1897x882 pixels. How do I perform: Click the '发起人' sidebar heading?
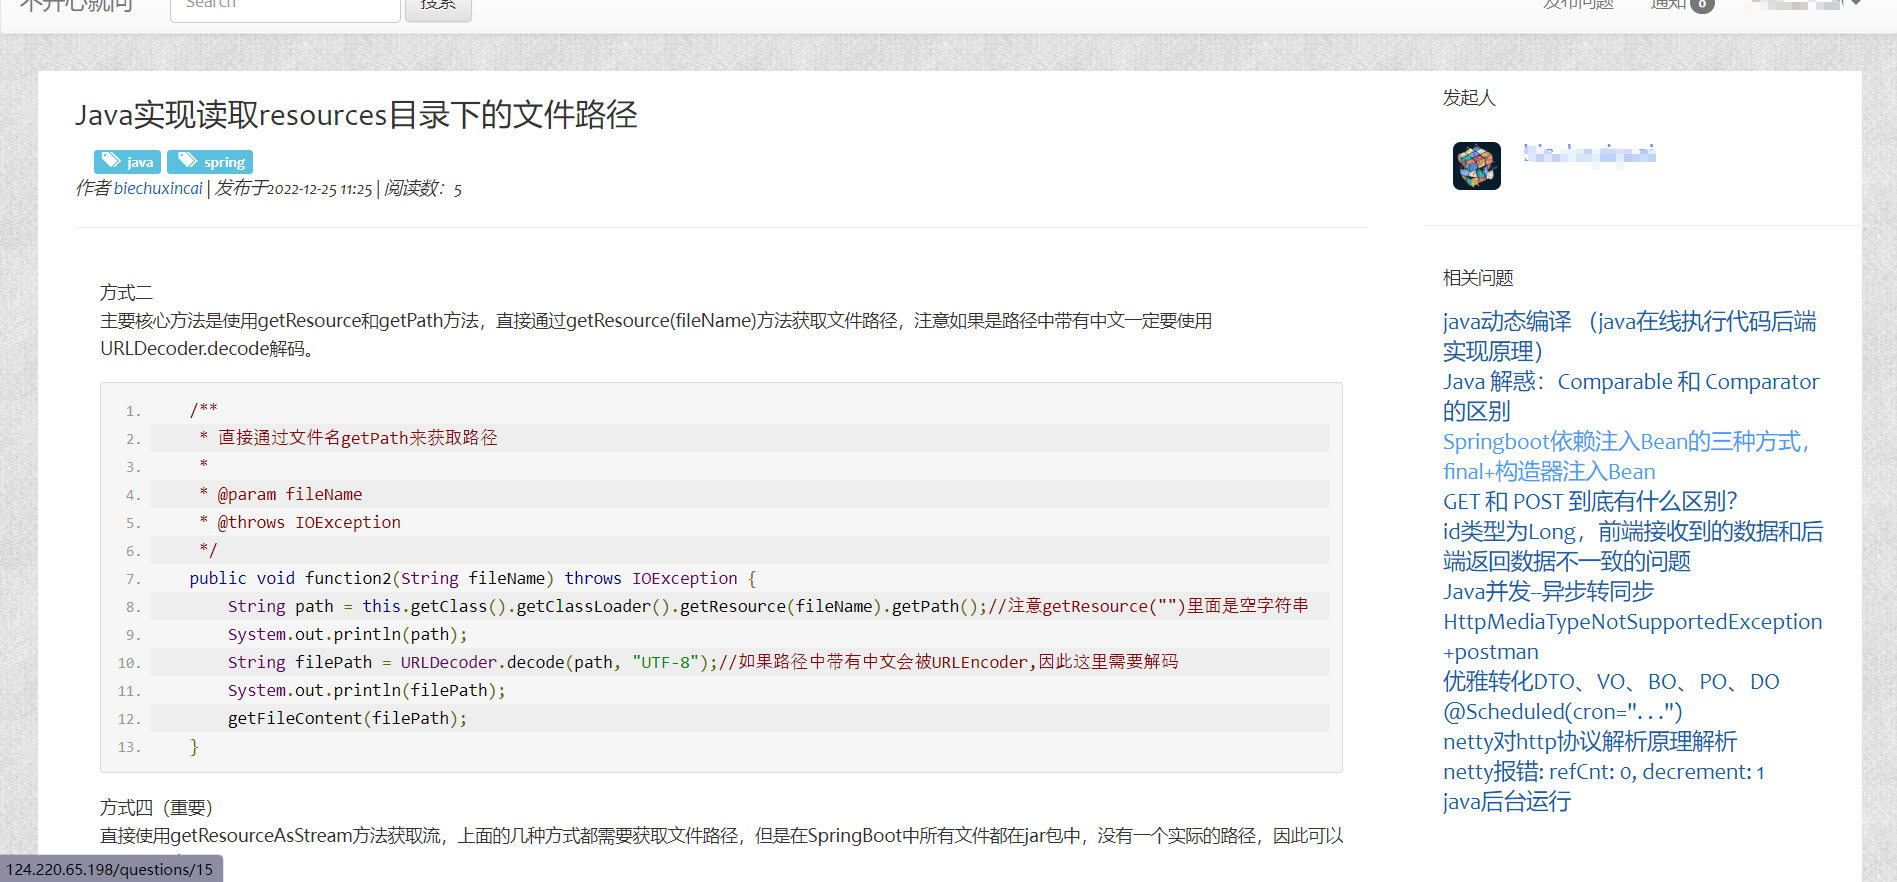(1469, 97)
